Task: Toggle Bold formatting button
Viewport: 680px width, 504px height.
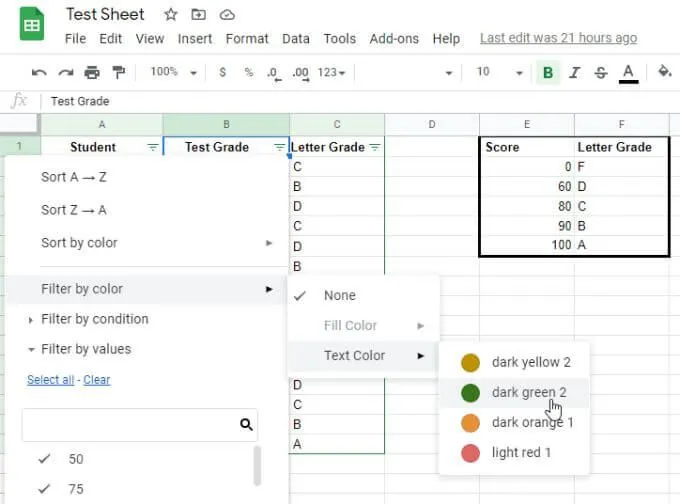Action: coord(548,72)
